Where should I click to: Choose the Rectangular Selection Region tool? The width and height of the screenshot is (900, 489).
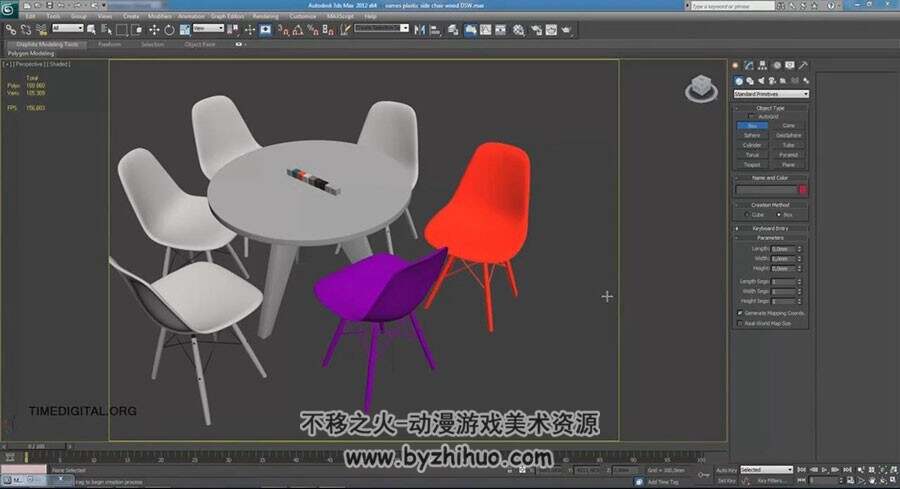(x=122, y=29)
